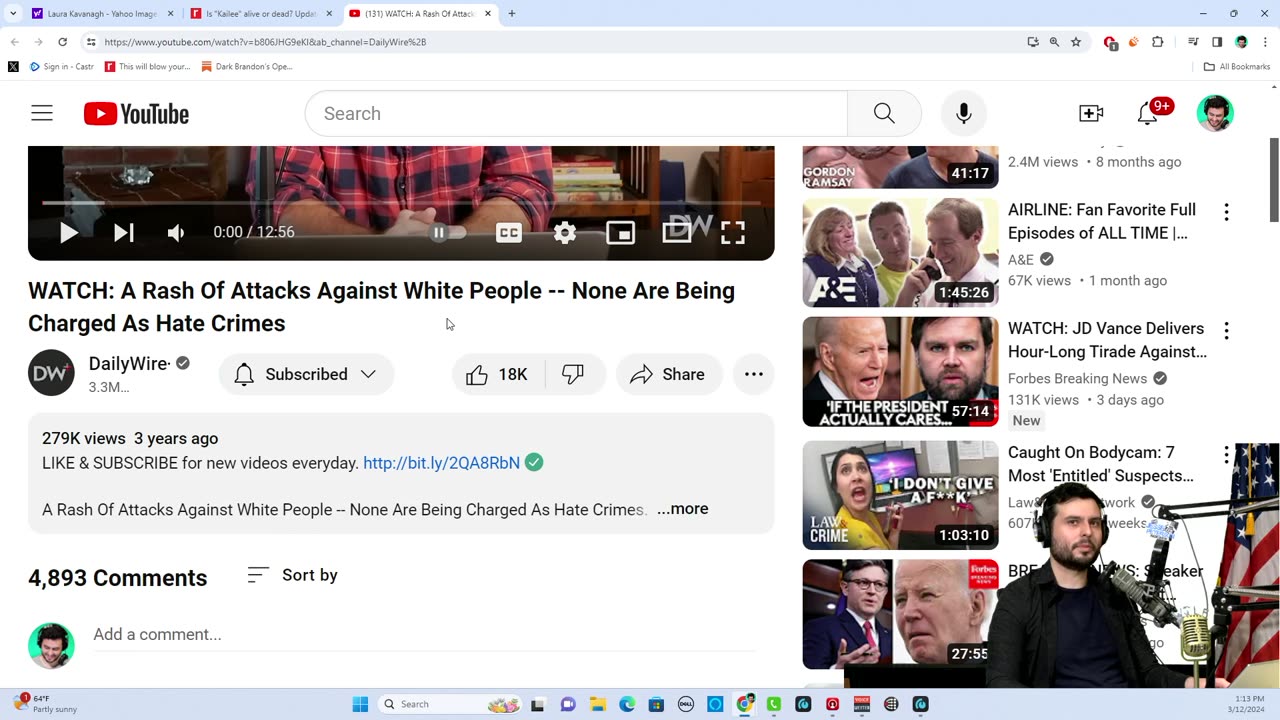The height and width of the screenshot is (720, 1280).
Task: Open the JD Vance tirade video thumbnail
Action: (x=900, y=372)
